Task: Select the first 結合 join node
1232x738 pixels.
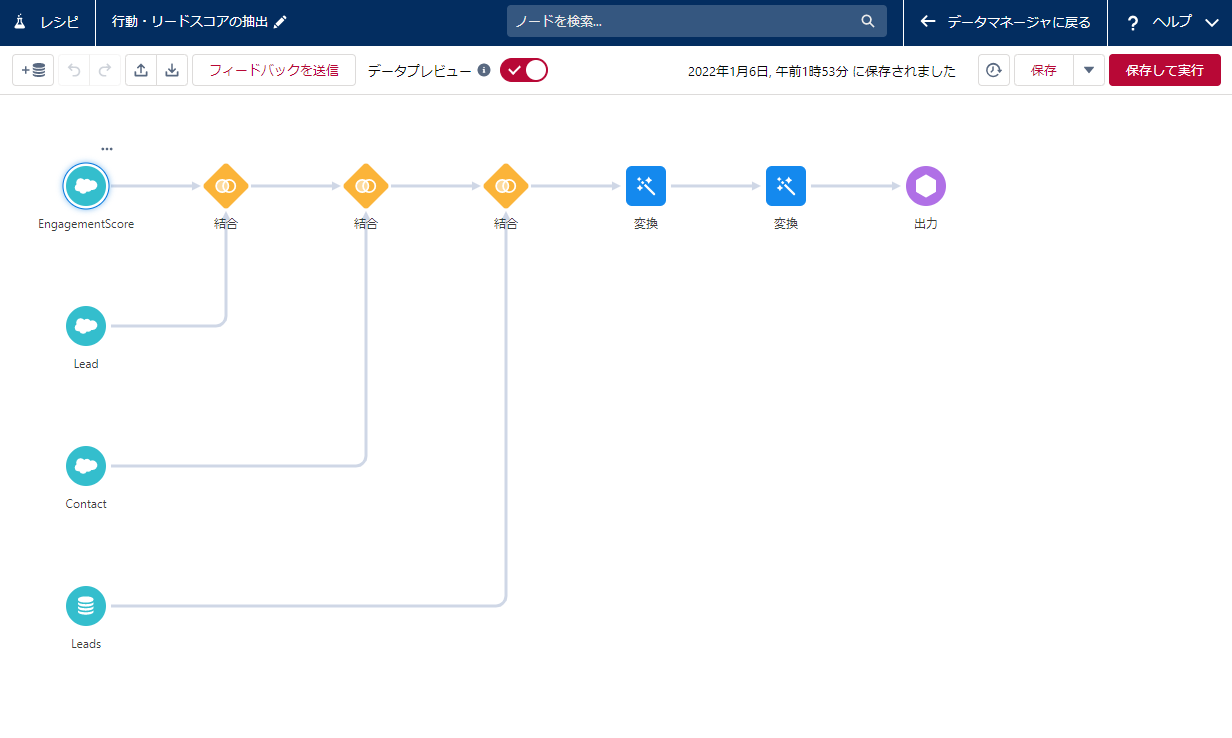Action: coord(226,186)
